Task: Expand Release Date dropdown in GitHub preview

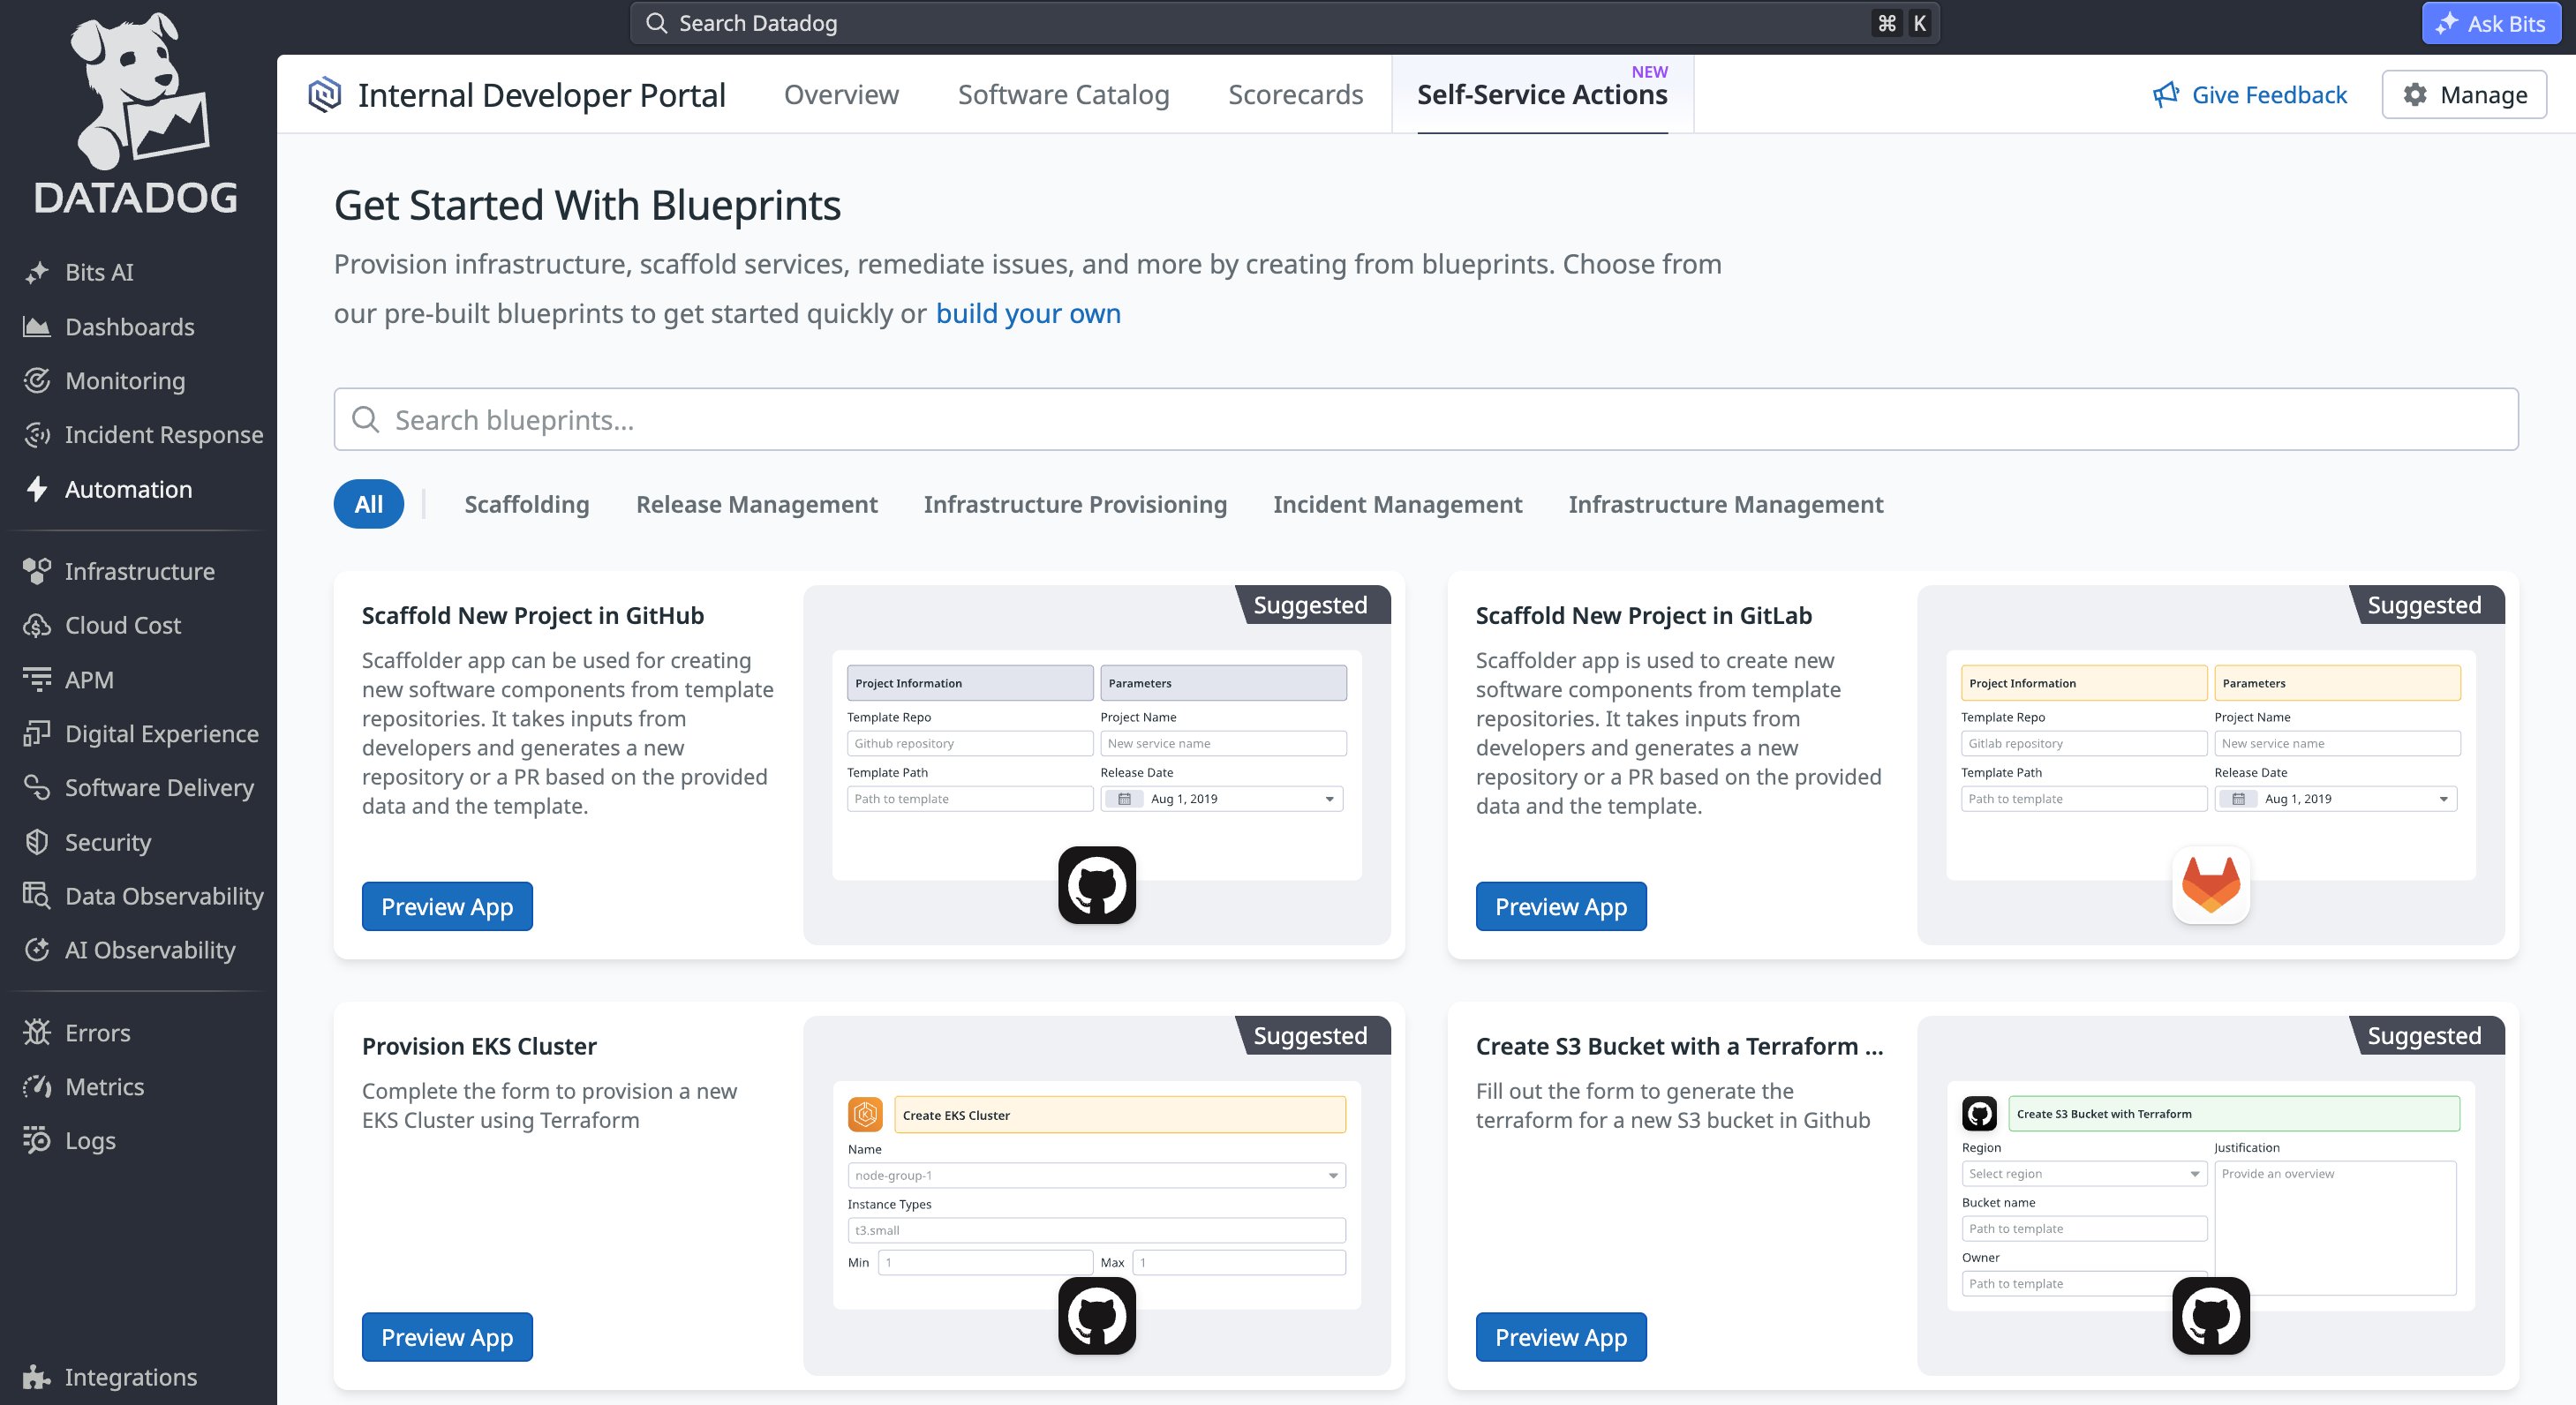Action: (x=1328, y=799)
